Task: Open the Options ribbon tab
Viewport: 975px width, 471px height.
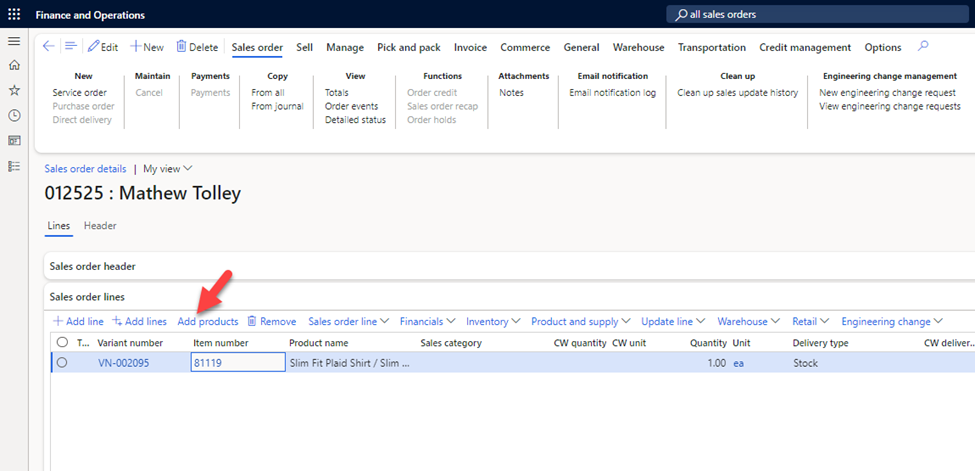Action: click(883, 47)
